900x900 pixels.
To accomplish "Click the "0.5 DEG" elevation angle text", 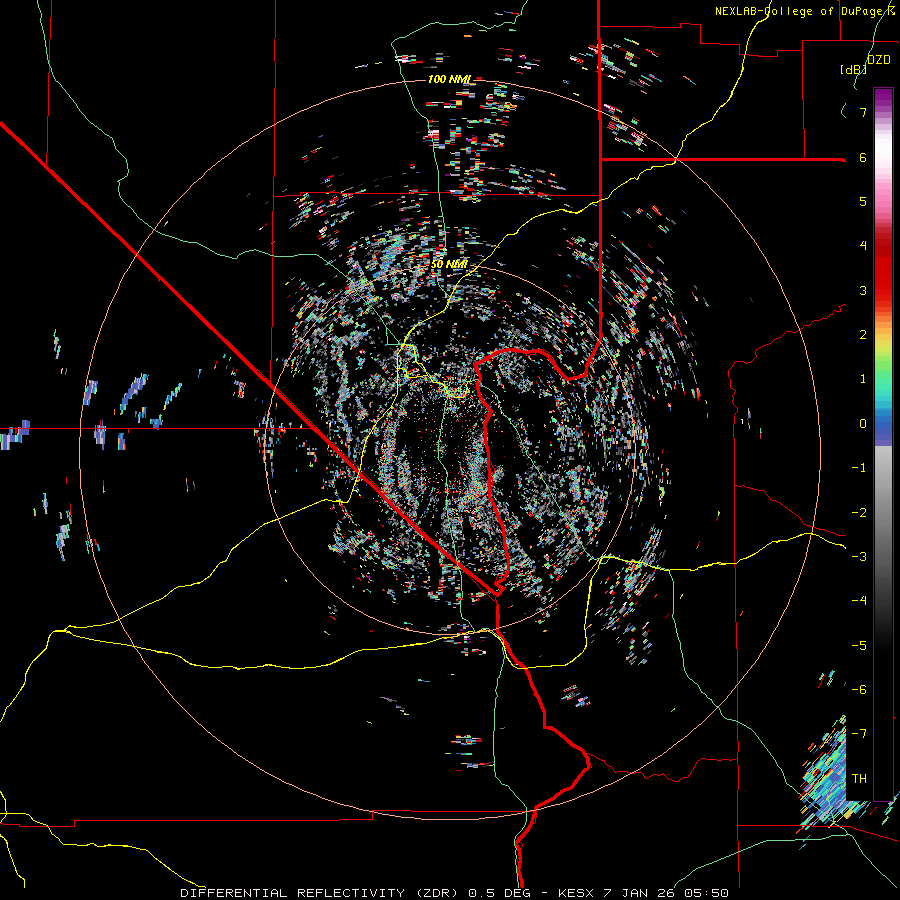I will click(x=501, y=893).
